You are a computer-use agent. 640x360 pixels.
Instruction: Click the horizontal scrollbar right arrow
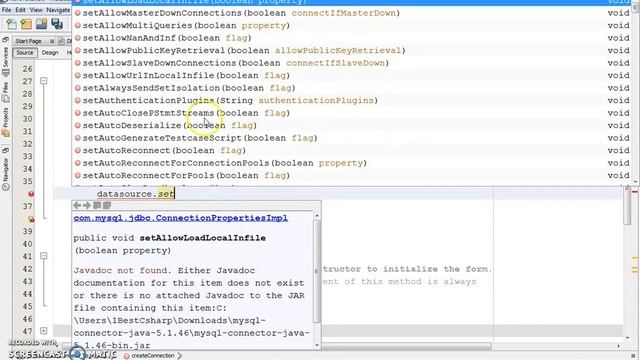click(x=619, y=346)
